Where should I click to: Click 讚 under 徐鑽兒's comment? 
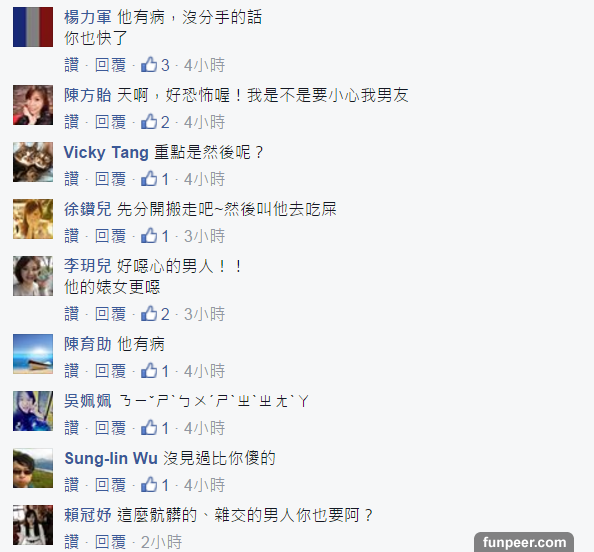point(72,236)
